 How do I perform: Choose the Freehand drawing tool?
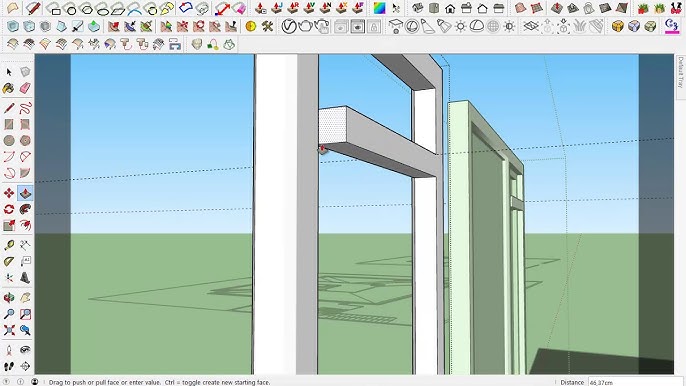coord(25,108)
